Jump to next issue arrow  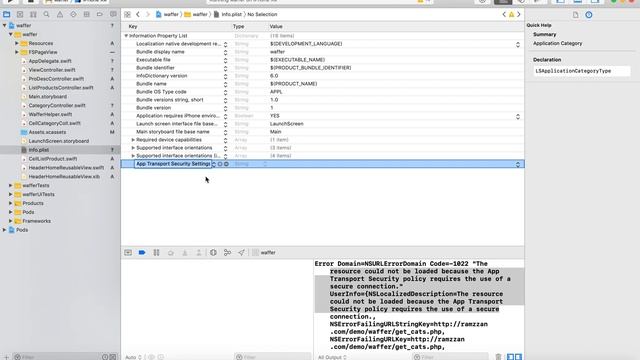pos(519,14)
